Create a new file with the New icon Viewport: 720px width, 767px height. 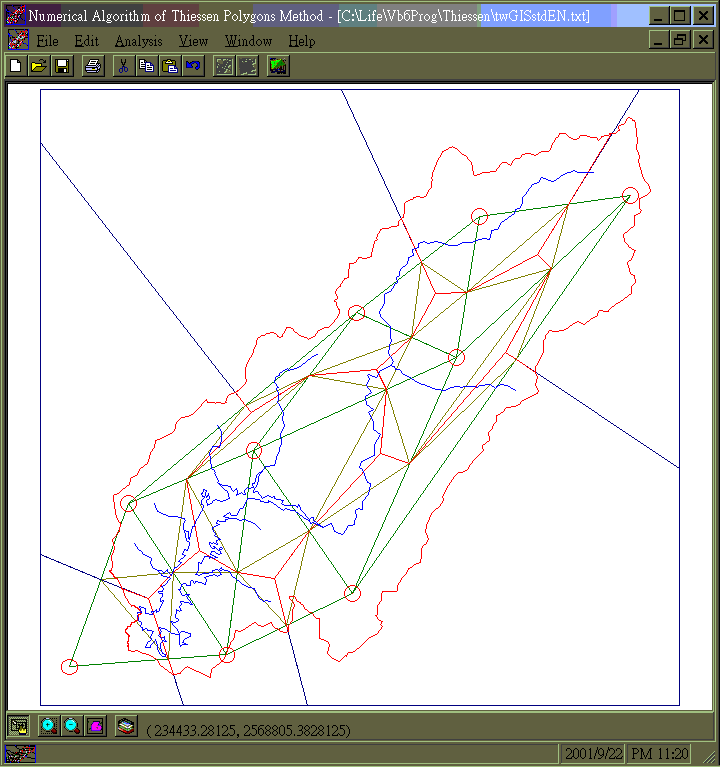coord(16,66)
